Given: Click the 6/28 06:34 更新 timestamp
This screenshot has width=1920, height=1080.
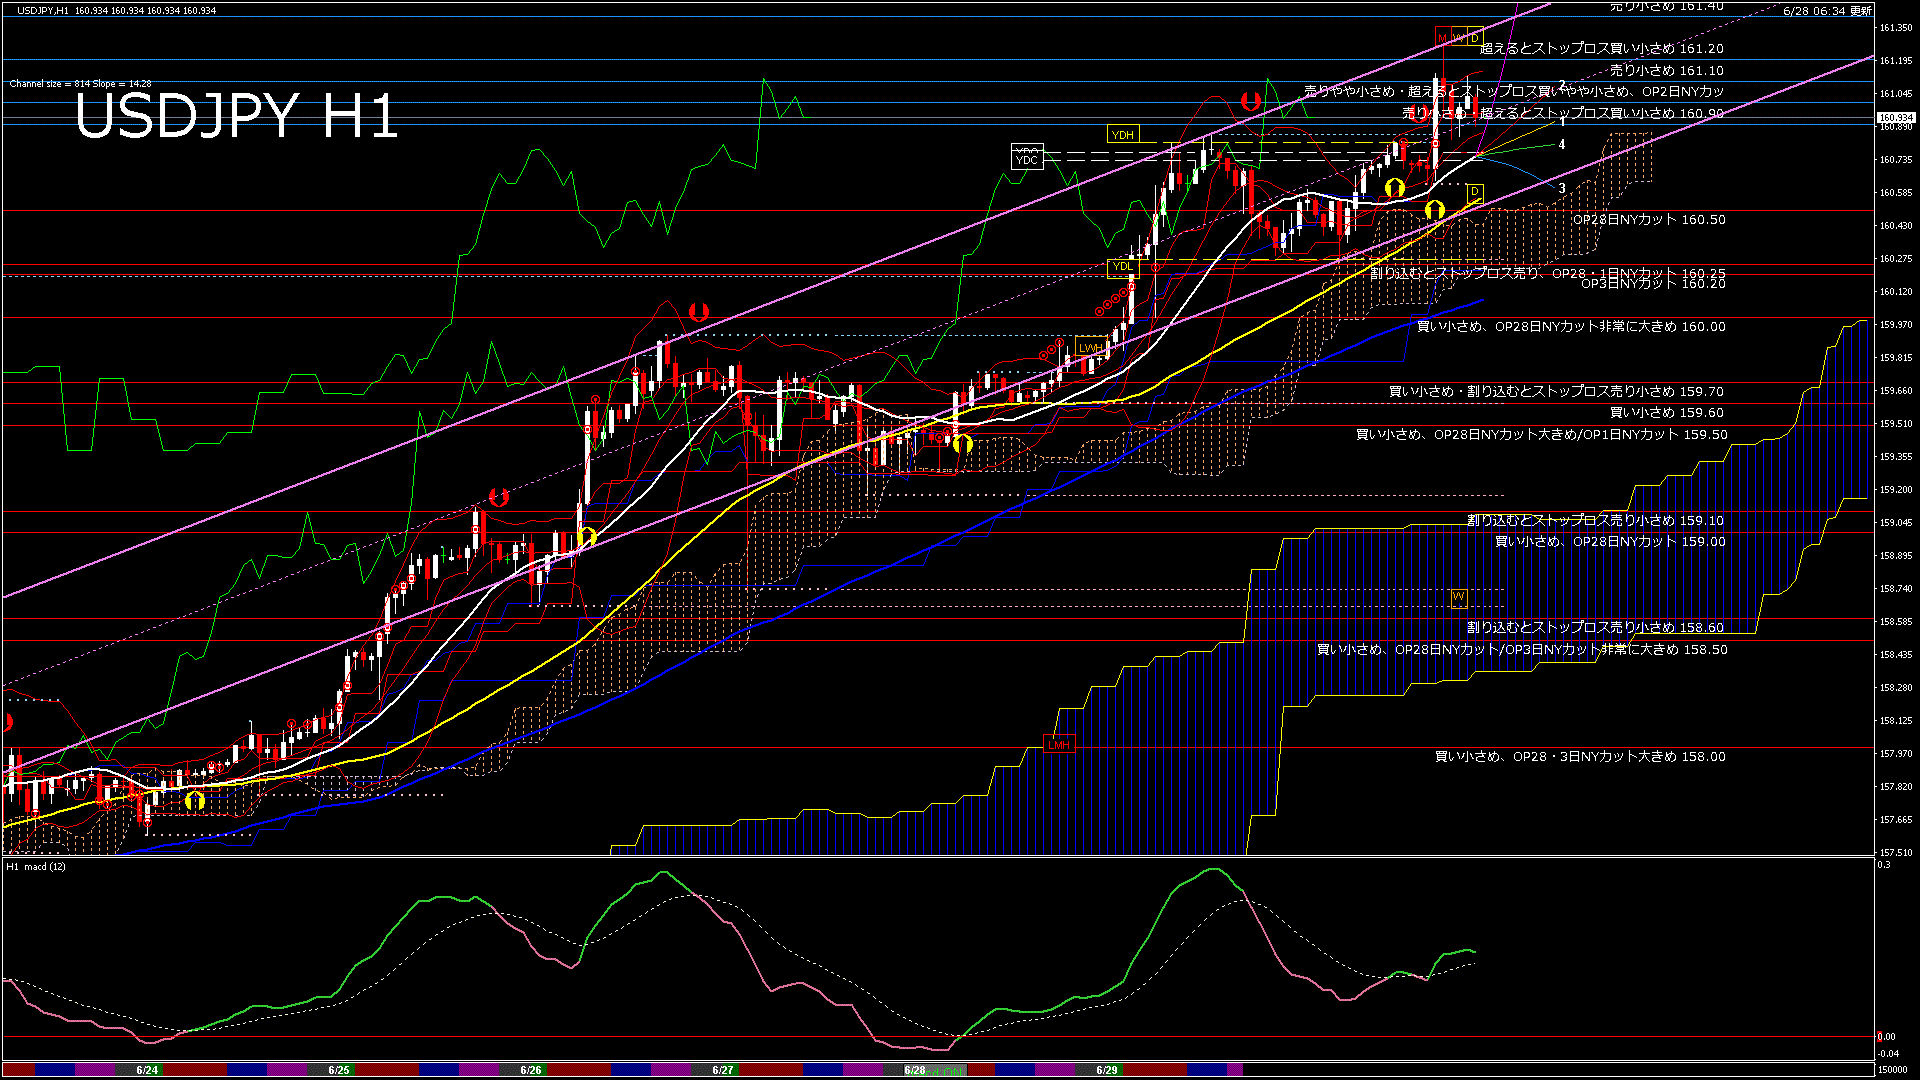Looking at the screenshot, I should coord(1827,11).
